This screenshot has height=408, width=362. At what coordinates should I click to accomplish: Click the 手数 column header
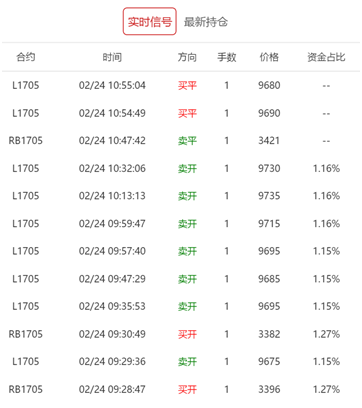227,57
